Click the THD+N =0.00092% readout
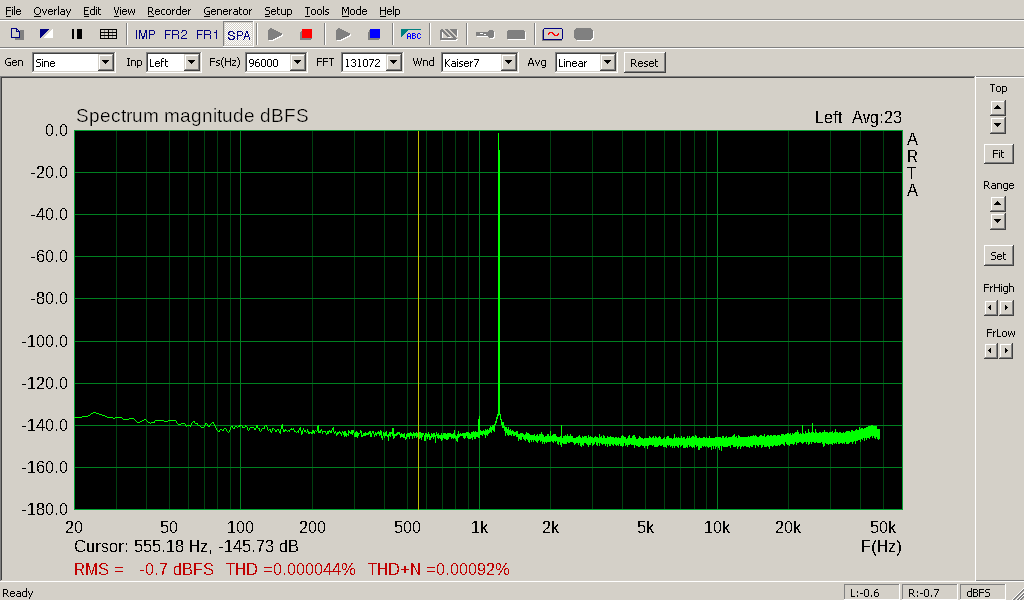 point(438,569)
